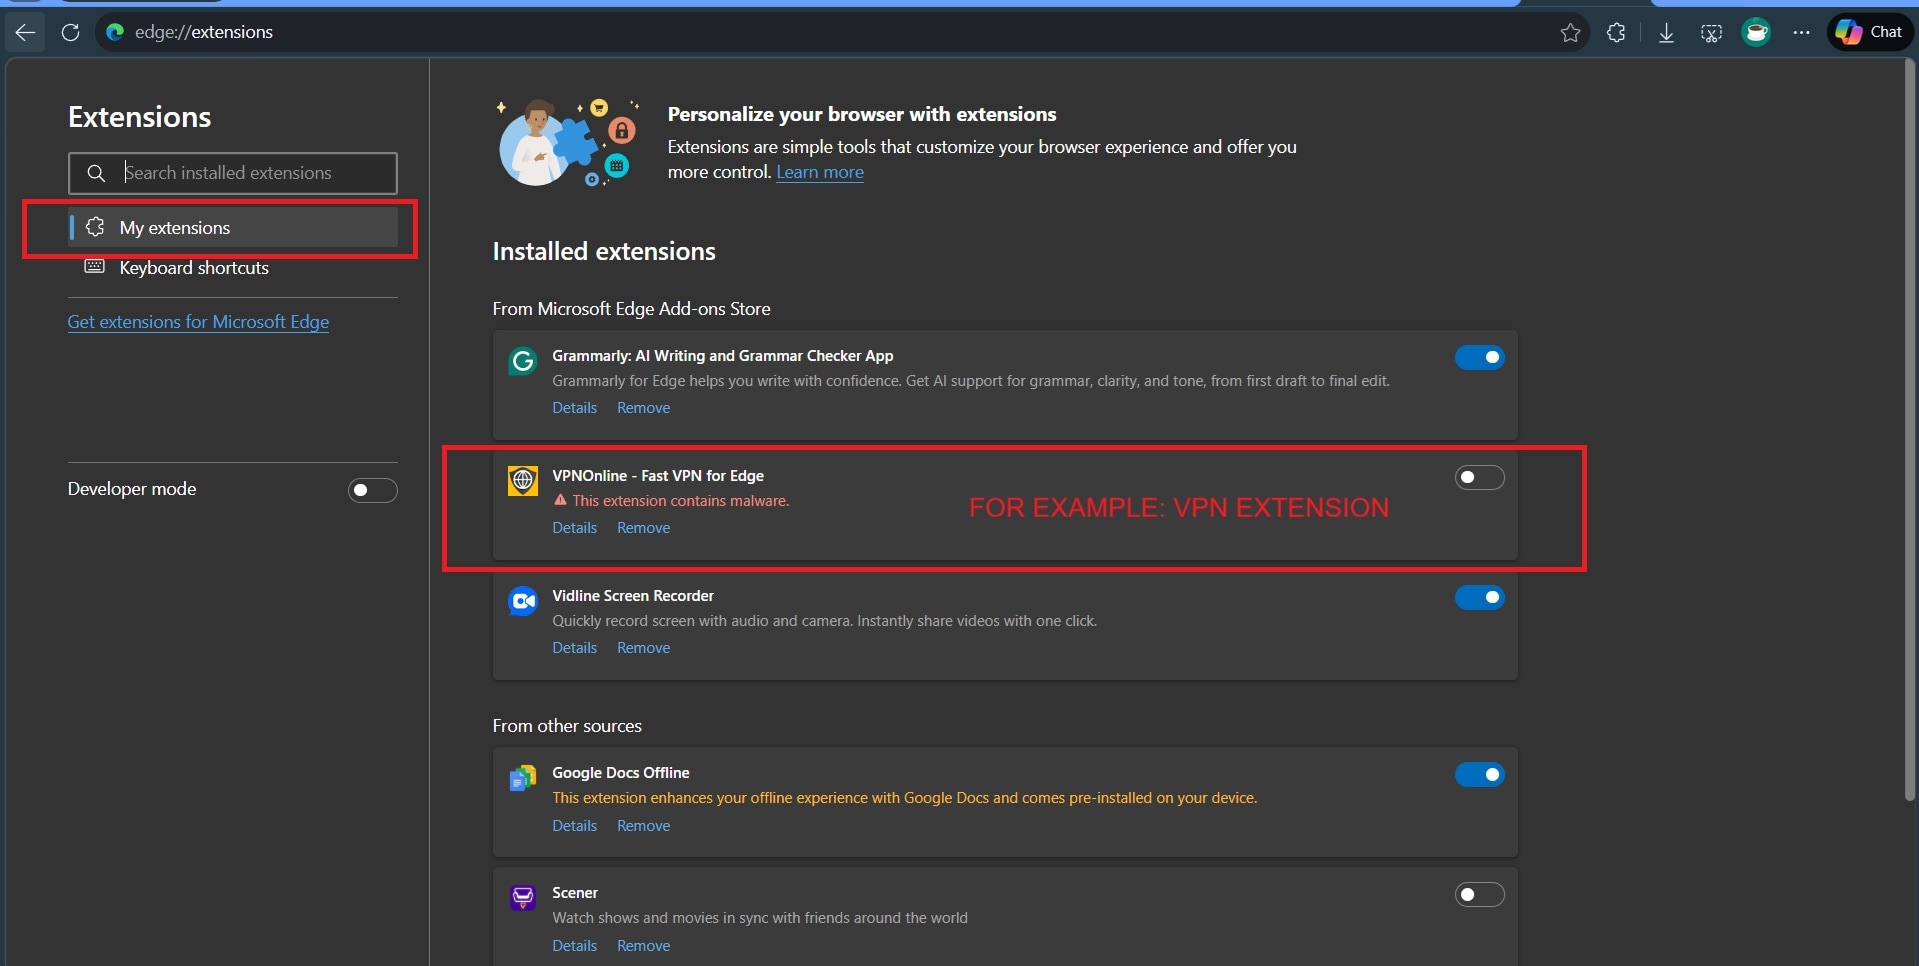The height and width of the screenshot is (966, 1919).
Task: Open the Settings and more menu
Action: click(x=1802, y=32)
